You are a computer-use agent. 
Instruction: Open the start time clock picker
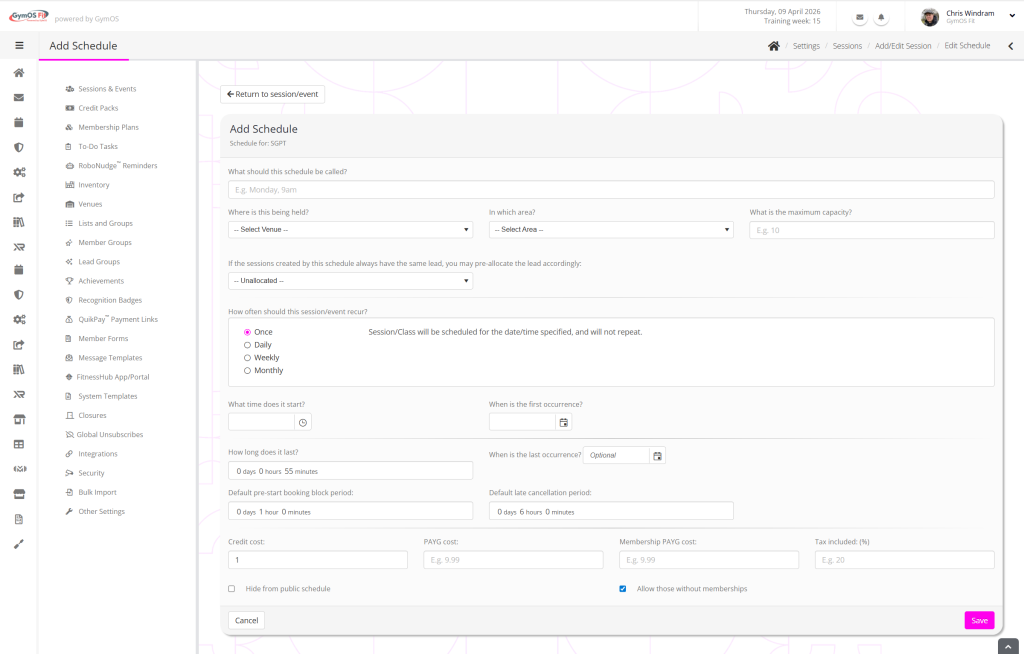click(303, 423)
